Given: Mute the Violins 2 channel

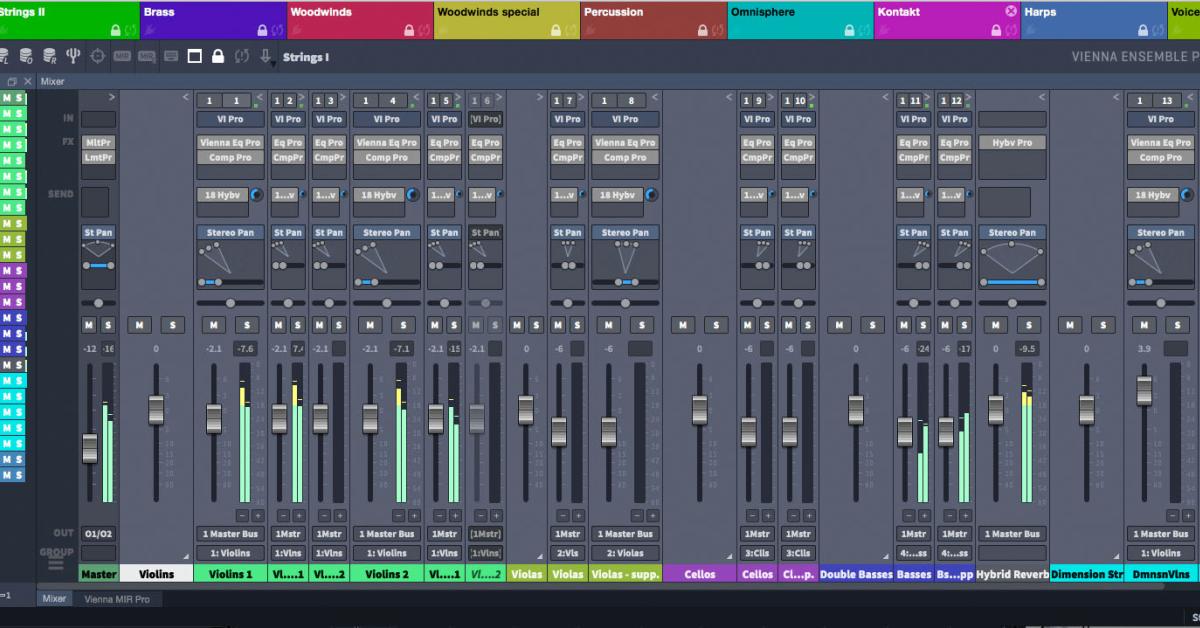Looking at the screenshot, I should (x=370, y=325).
